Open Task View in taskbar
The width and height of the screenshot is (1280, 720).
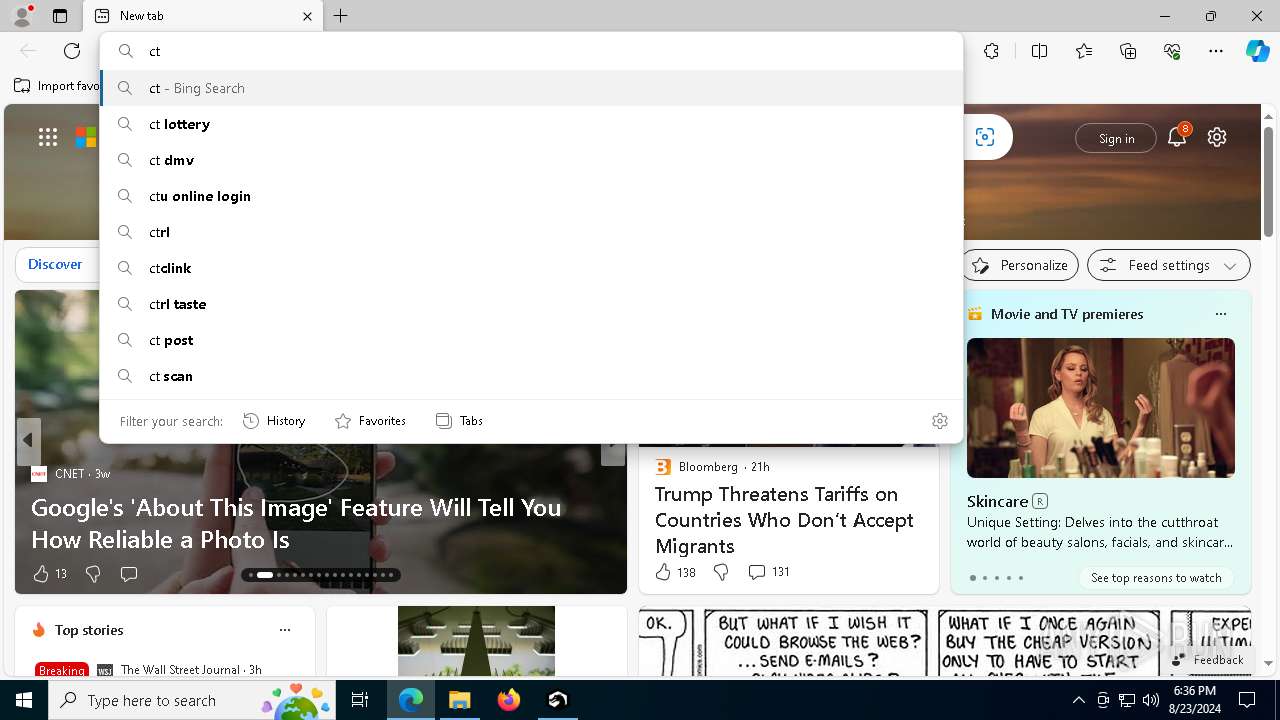point(360,700)
